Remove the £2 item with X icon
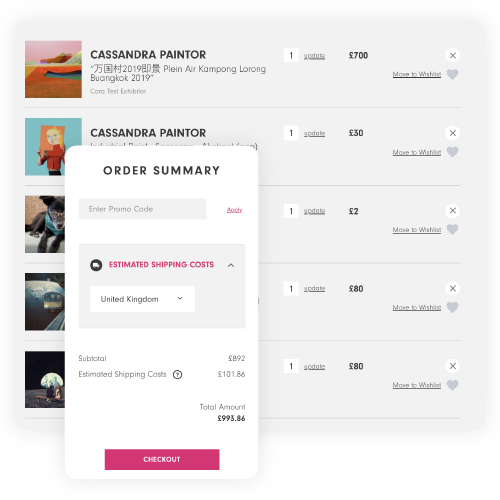The width and height of the screenshot is (500, 500). (x=452, y=211)
